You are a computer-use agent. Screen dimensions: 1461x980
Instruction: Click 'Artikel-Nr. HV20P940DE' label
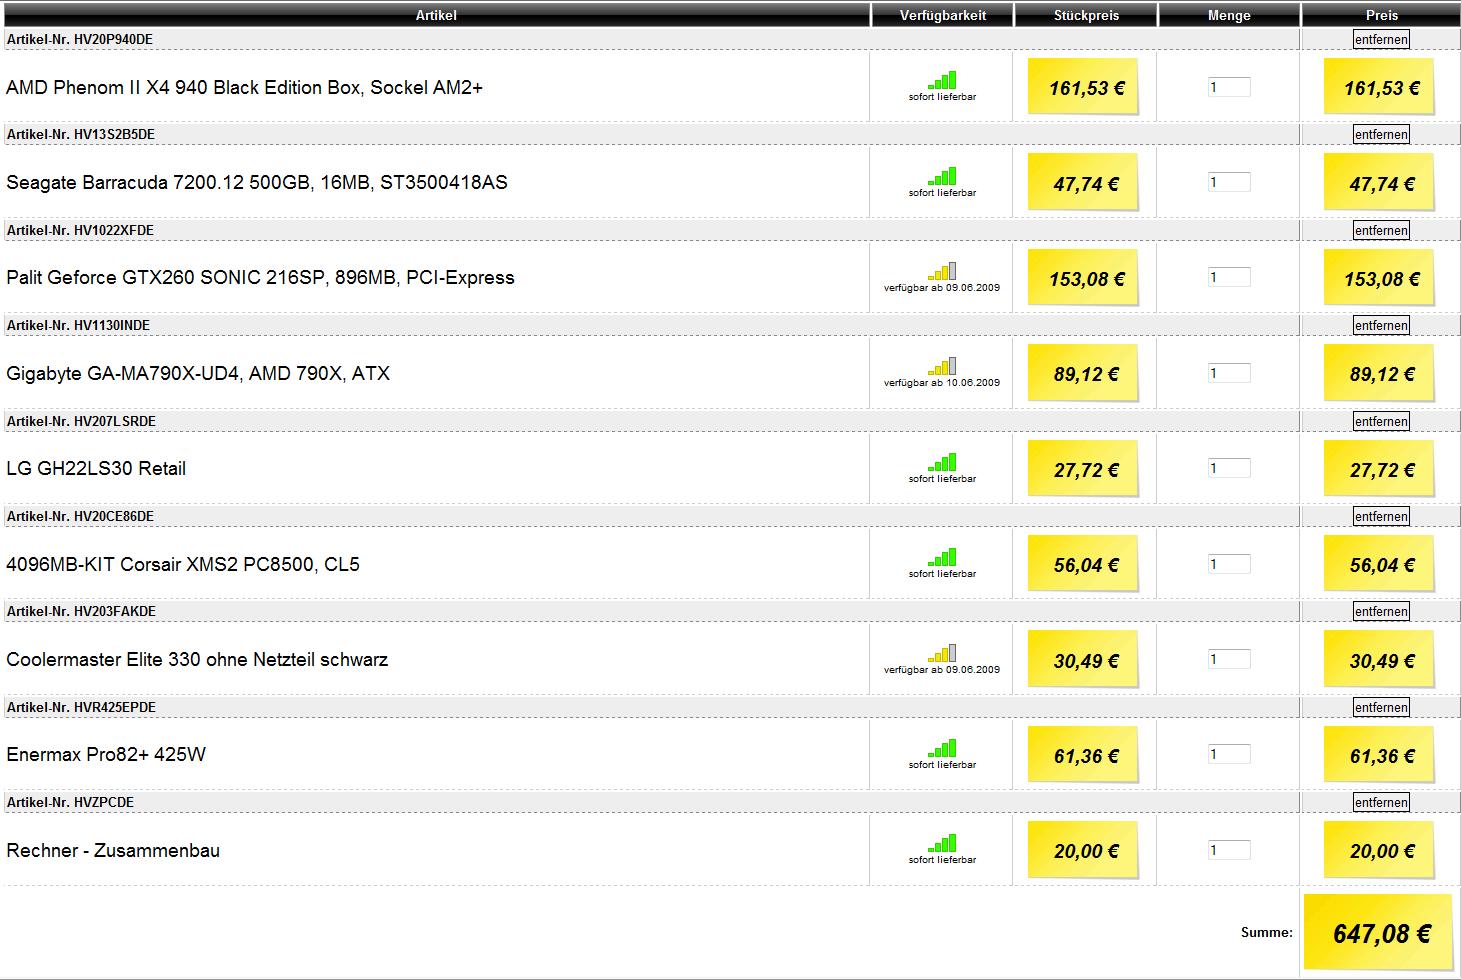[80, 39]
